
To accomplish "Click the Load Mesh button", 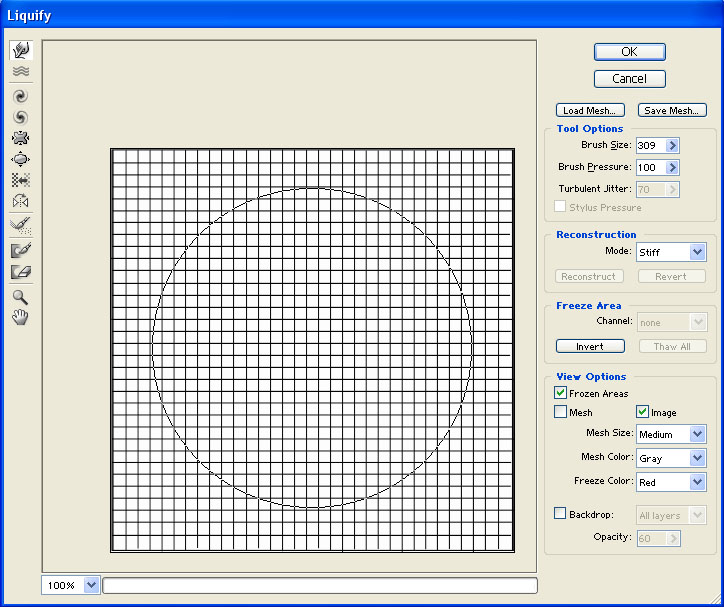I will [x=590, y=110].
